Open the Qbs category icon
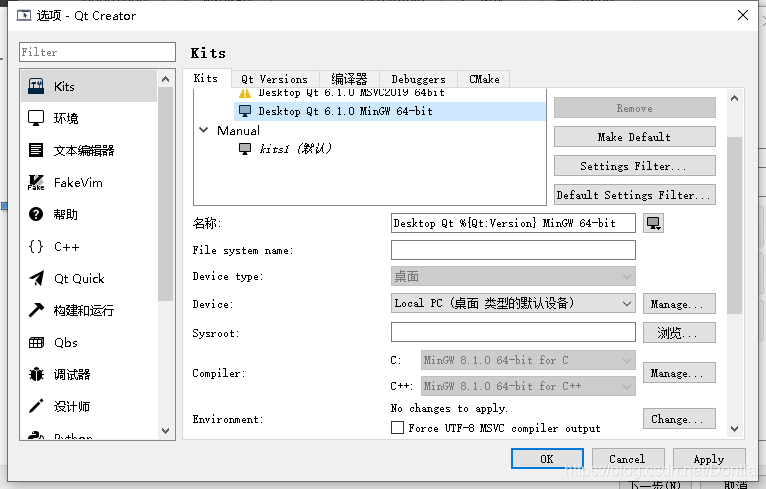The height and width of the screenshot is (489, 766). (x=36, y=342)
